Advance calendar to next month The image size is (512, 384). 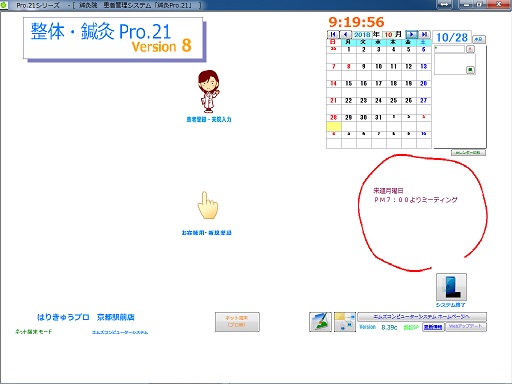[x=412, y=34]
